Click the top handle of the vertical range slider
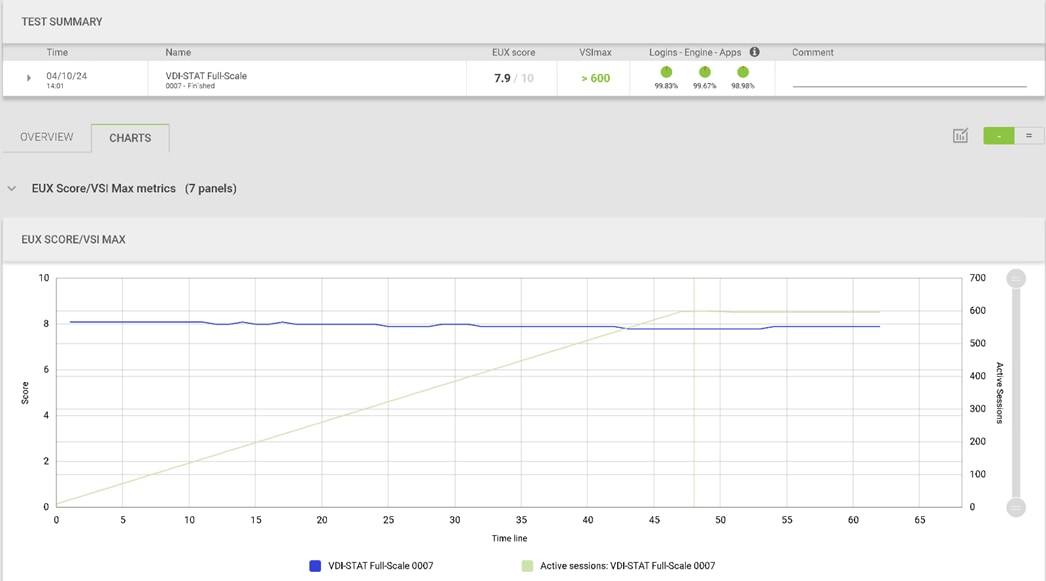The height and width of the screenshot is (581, 1046). tap(1016, 278)
